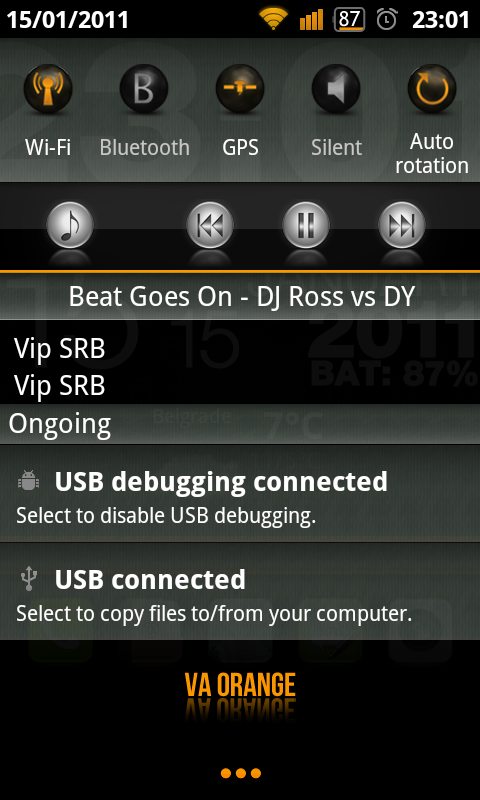Open the USB debugging connected notification

click(x=240, y=493)
